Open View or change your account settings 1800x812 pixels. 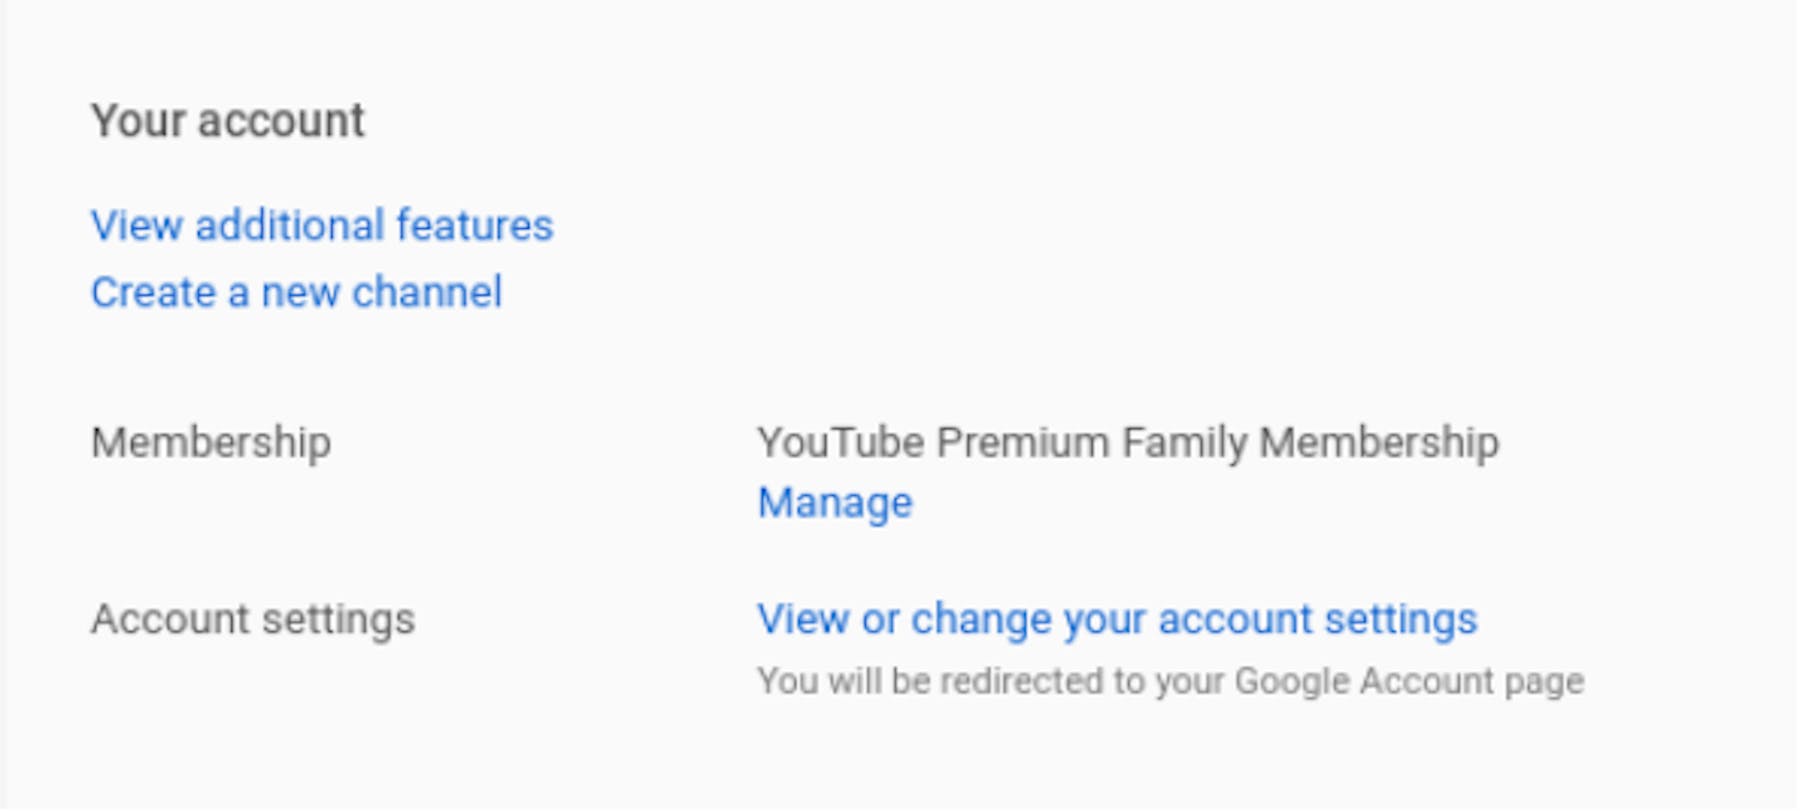1117,619
